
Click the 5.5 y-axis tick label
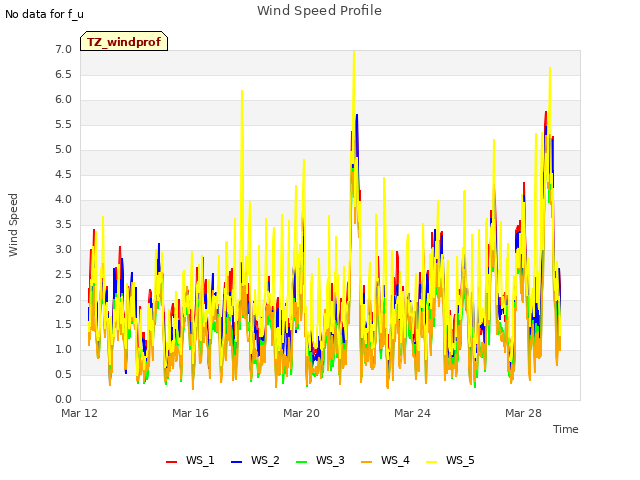point(63,125)
